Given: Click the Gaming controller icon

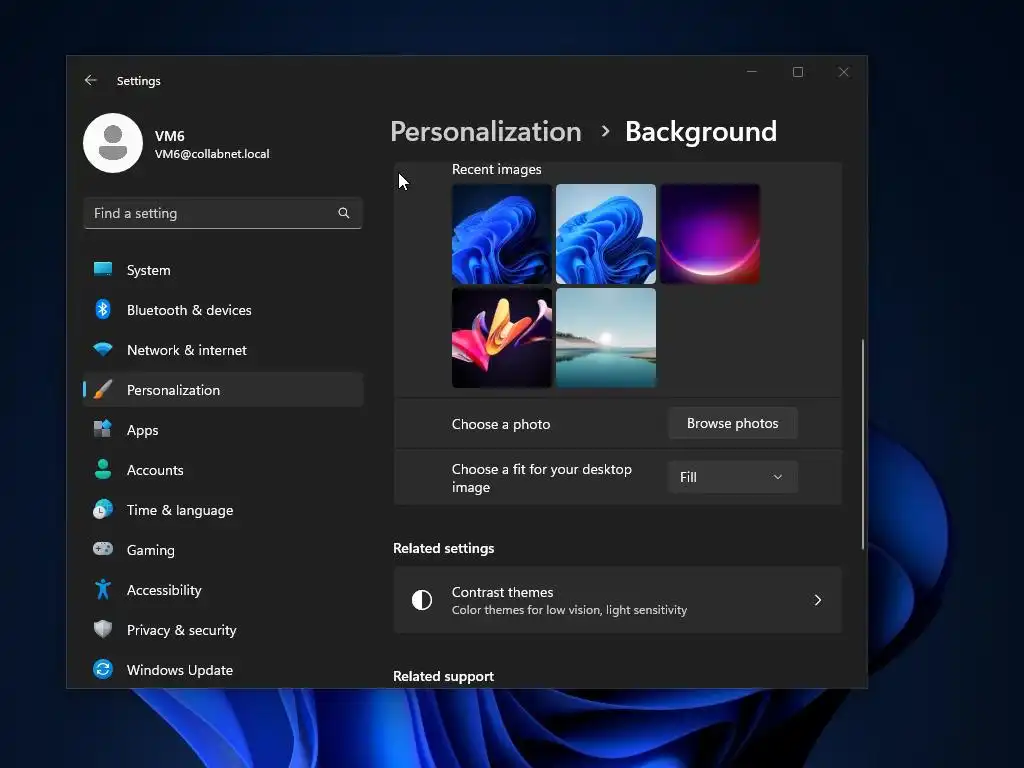Looking at the screenshot, I should click(103, 549).
